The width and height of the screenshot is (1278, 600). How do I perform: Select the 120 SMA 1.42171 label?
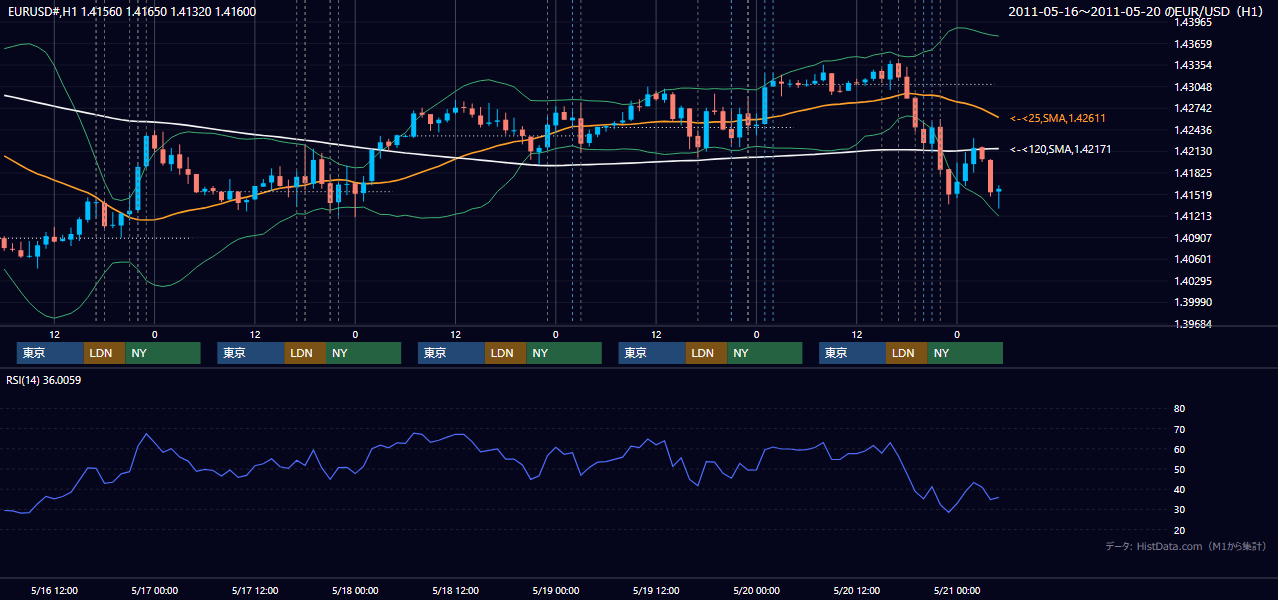(x=1061, y=149)
